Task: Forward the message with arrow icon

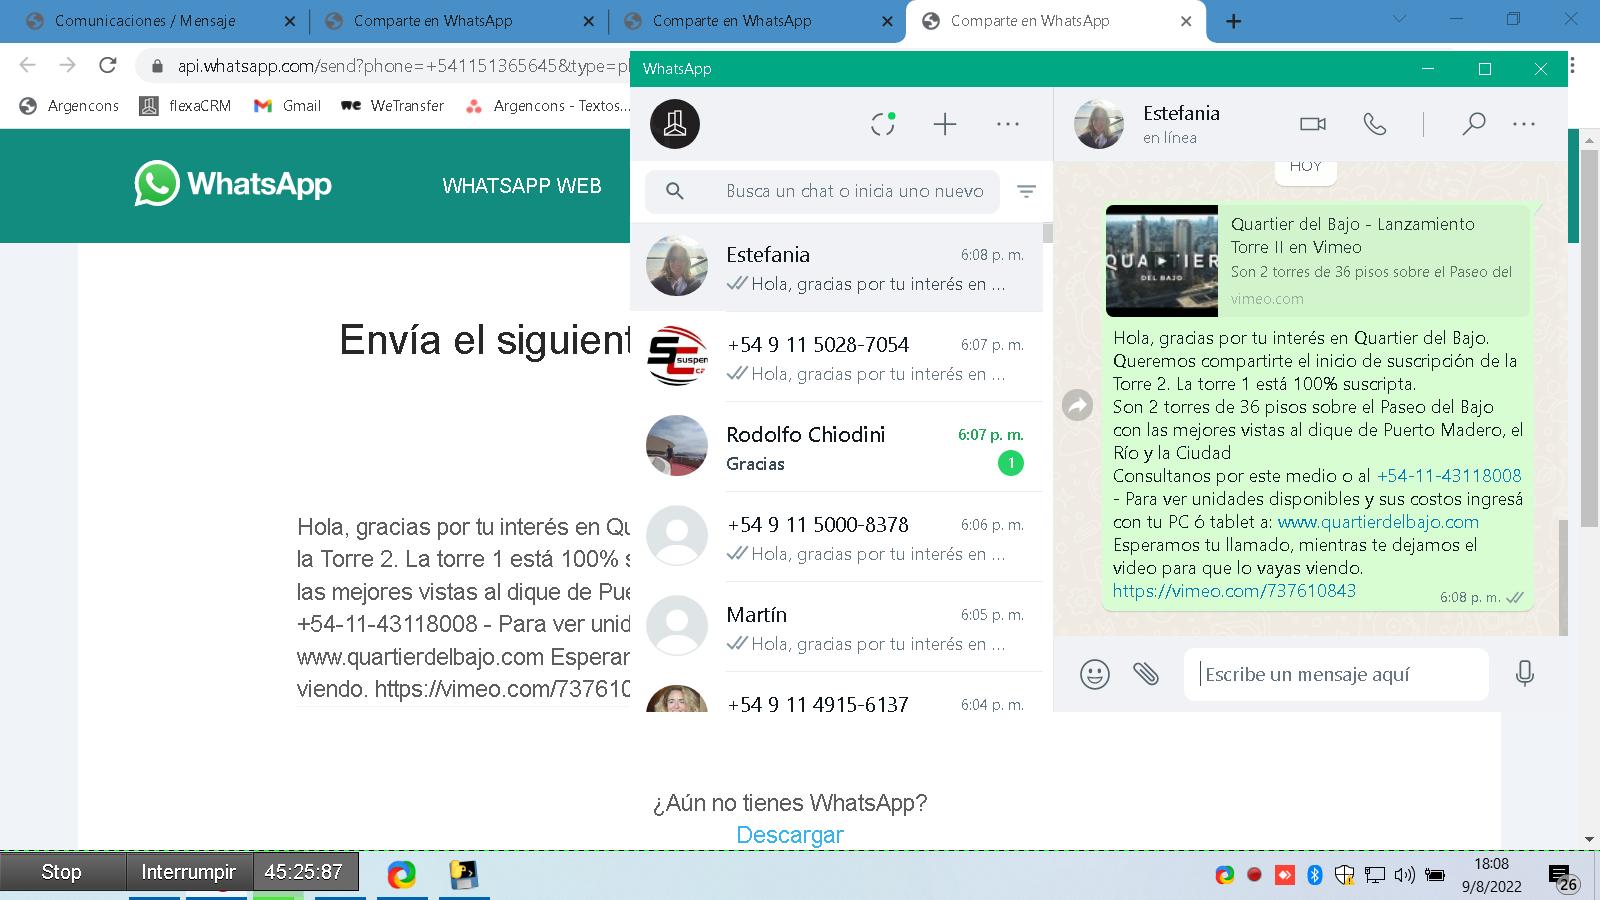Action: [1077, 405]
